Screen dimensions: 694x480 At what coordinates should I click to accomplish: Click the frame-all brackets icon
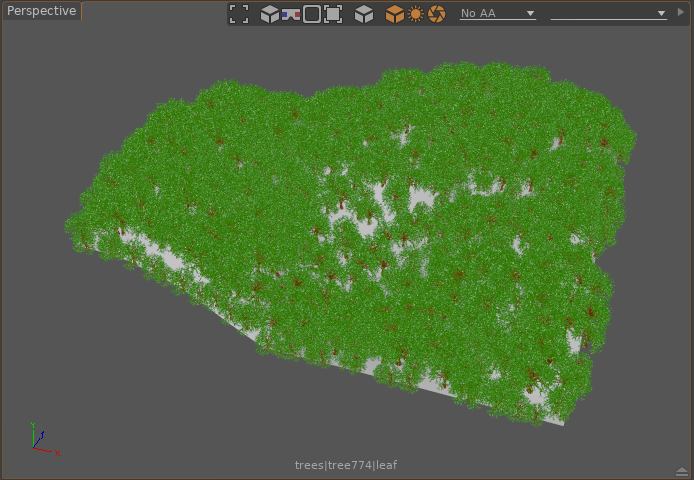(x=239, y=14)
